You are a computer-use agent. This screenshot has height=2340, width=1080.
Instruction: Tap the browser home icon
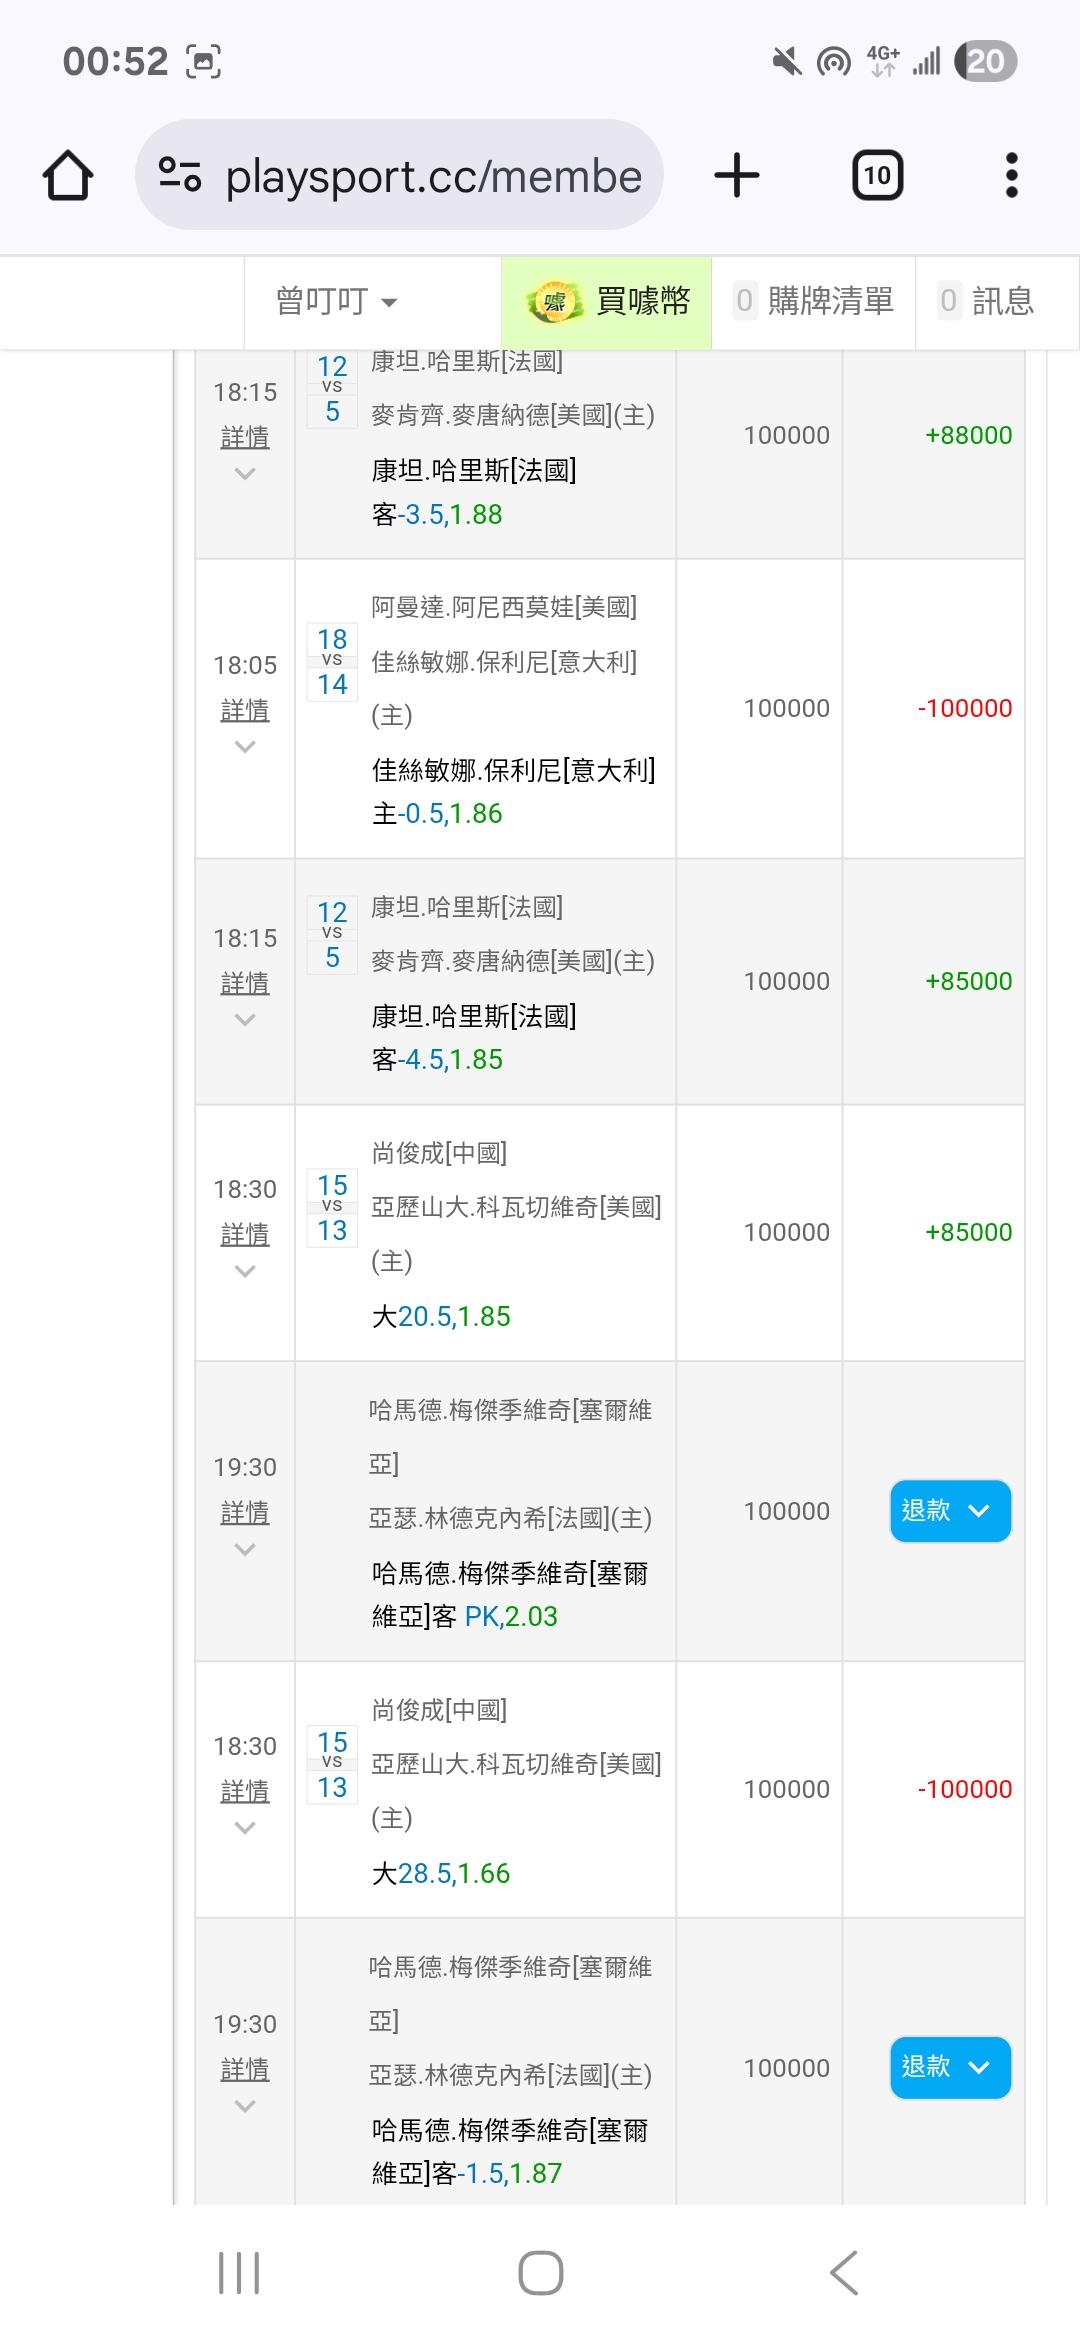coord(68,176)
